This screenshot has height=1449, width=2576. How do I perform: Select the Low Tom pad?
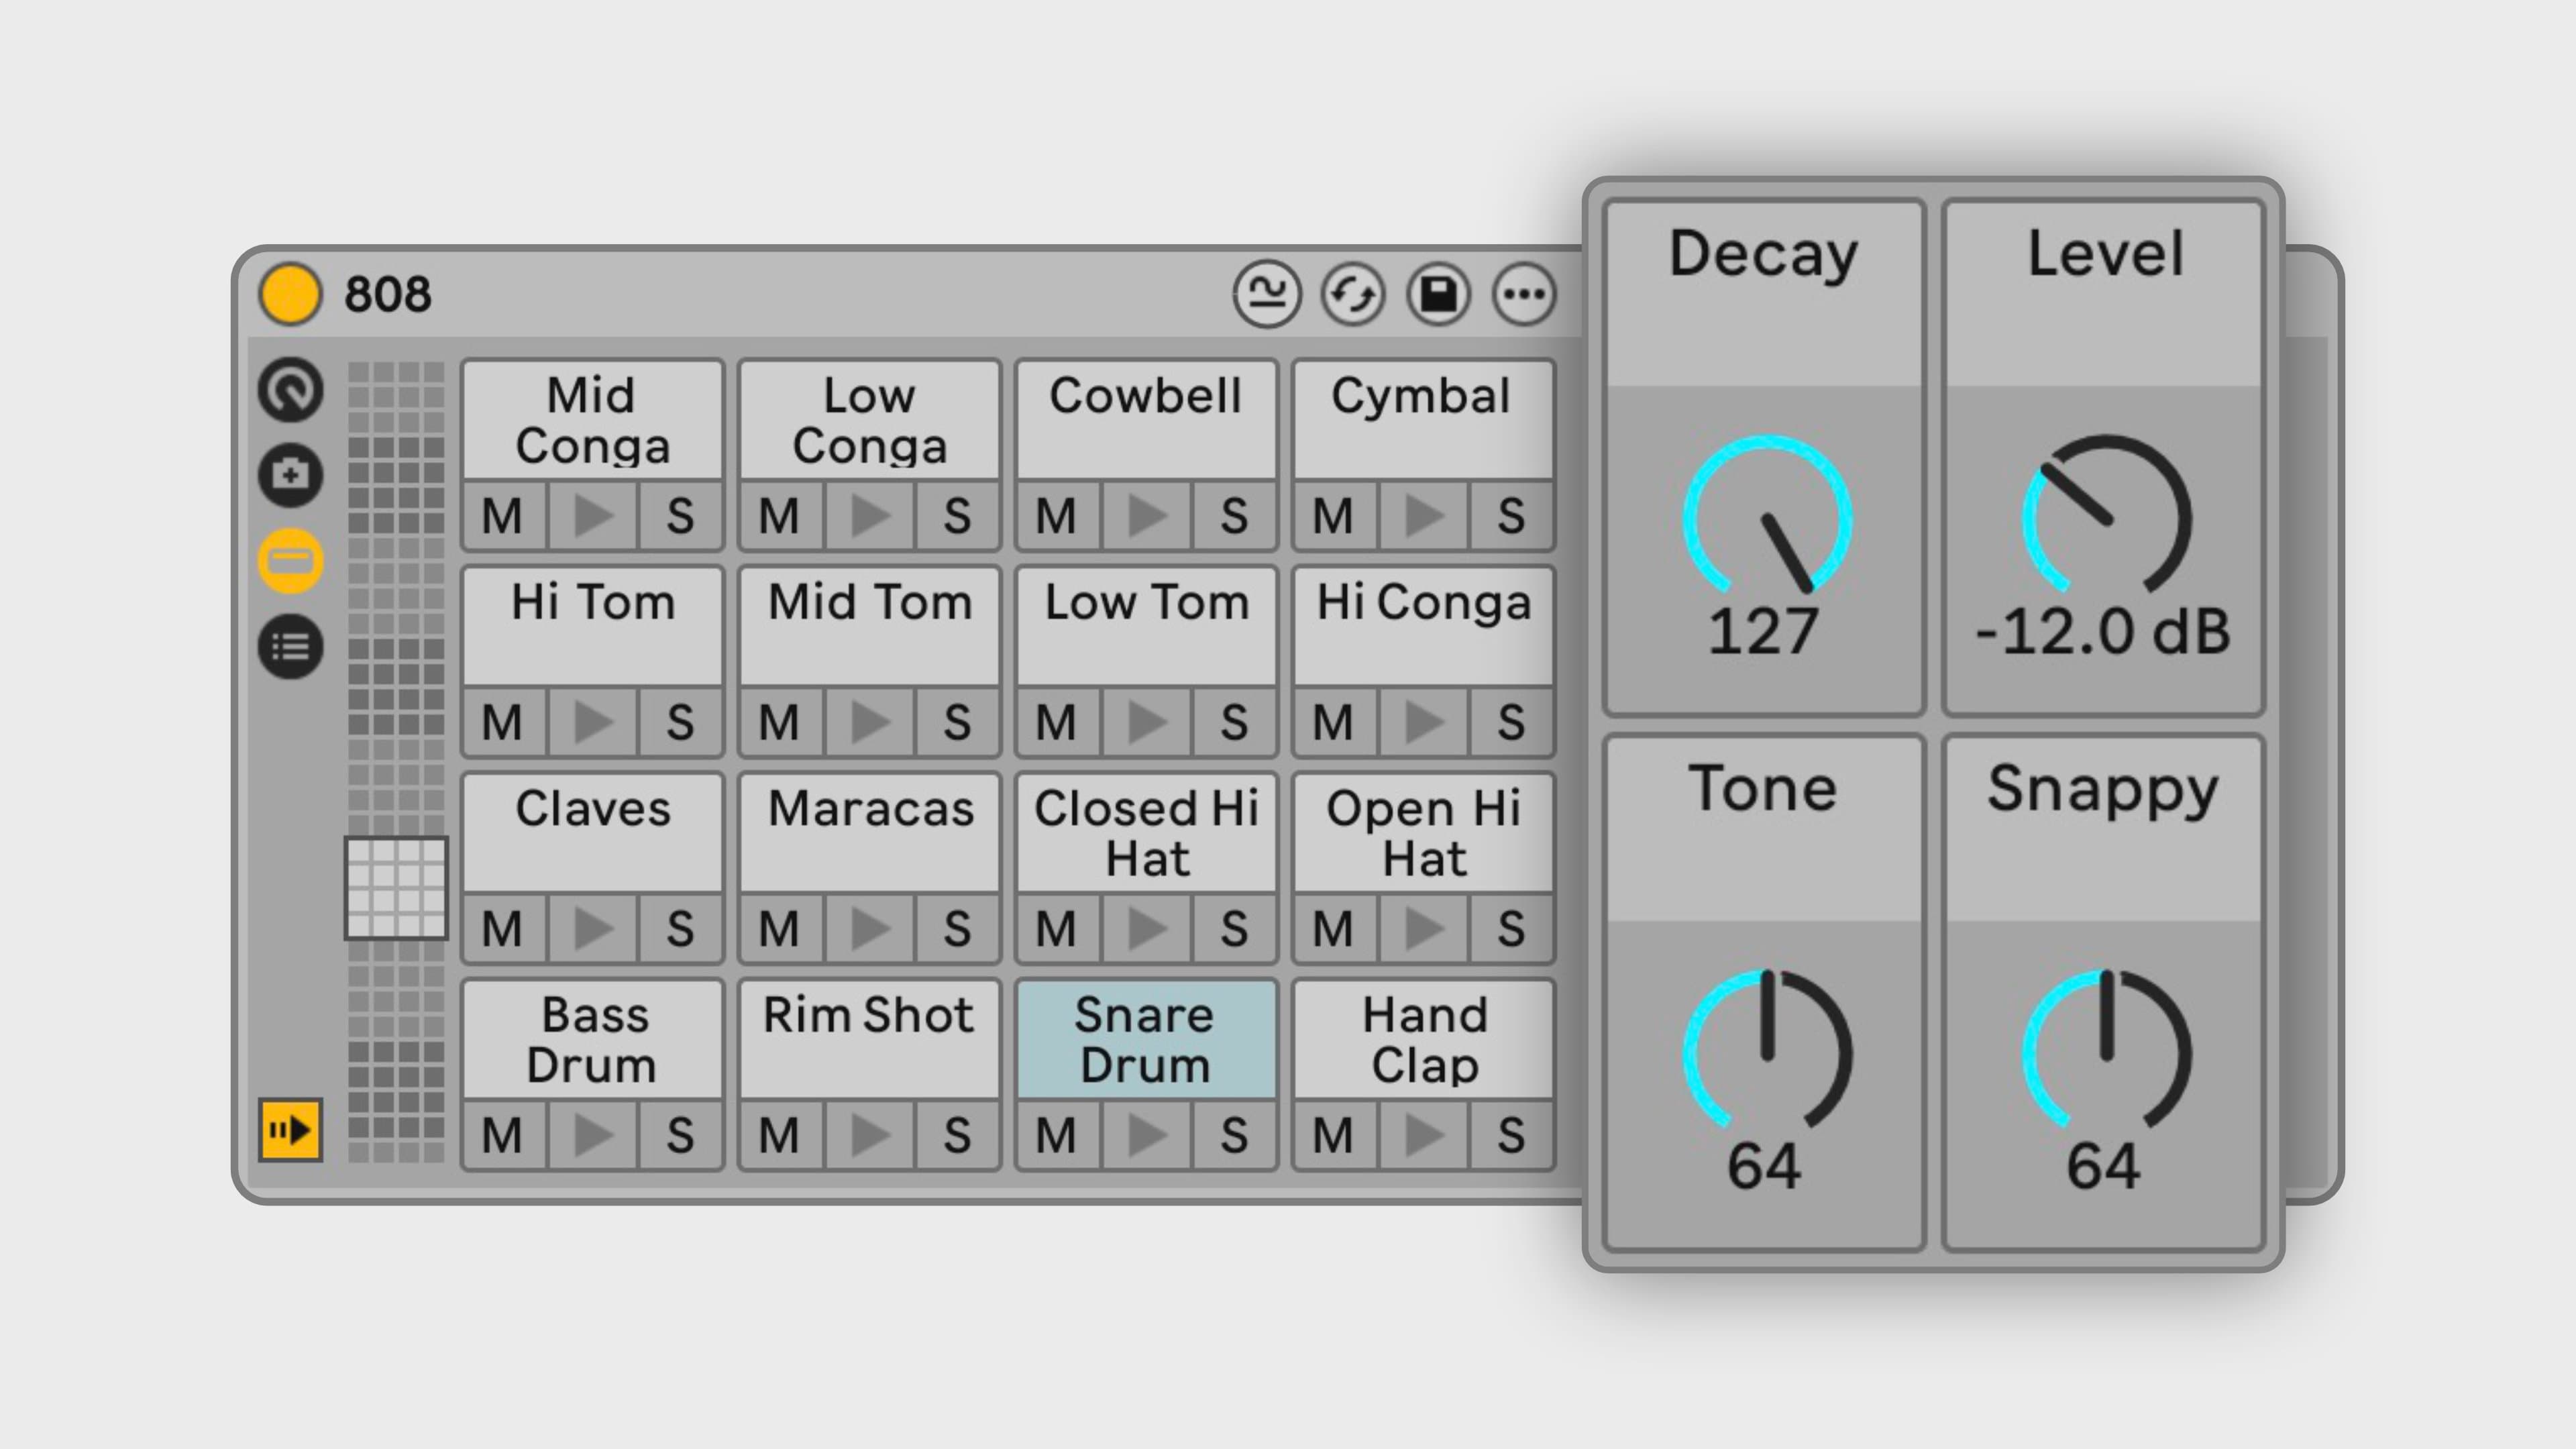point(1146,627)
